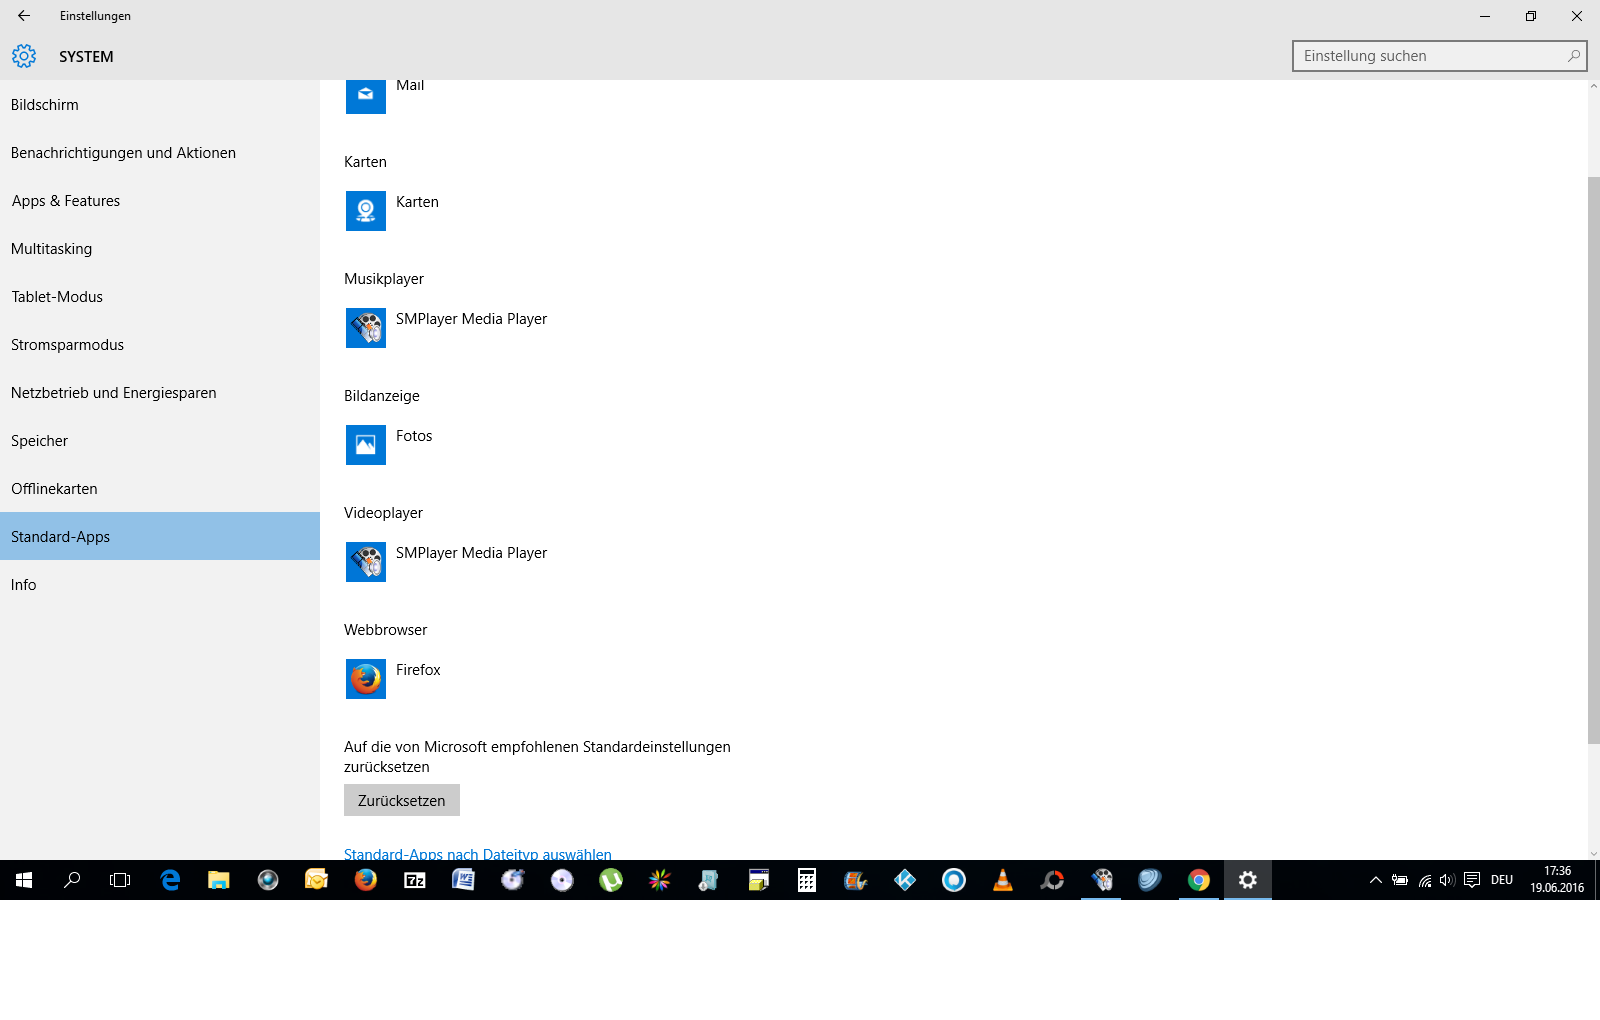Open Netzbetrieb und Energiesparen
Viewport: 1600px width, 1020px height.
point(160,393)
